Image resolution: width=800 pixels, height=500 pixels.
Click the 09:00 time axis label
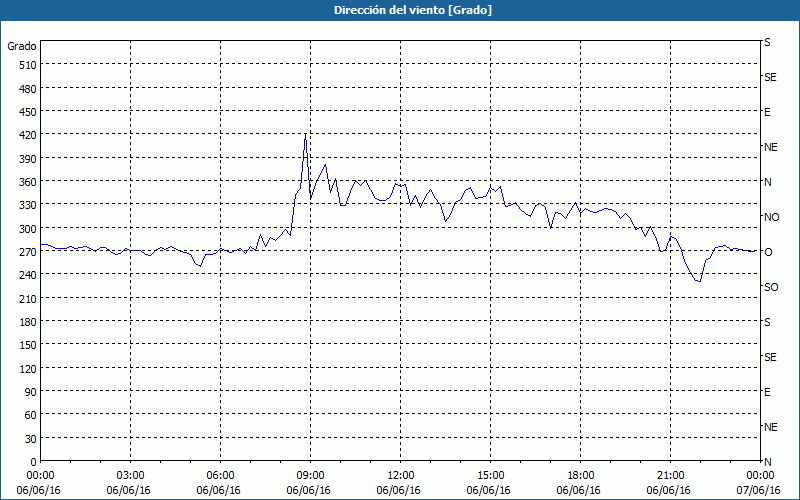311,476
